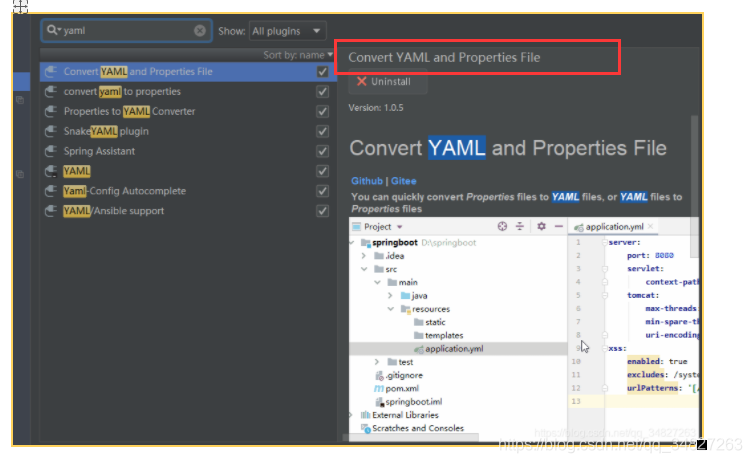Click plugin icon beside convert yaml to properties
Screen dimensions: 752x463
[51, 92]
